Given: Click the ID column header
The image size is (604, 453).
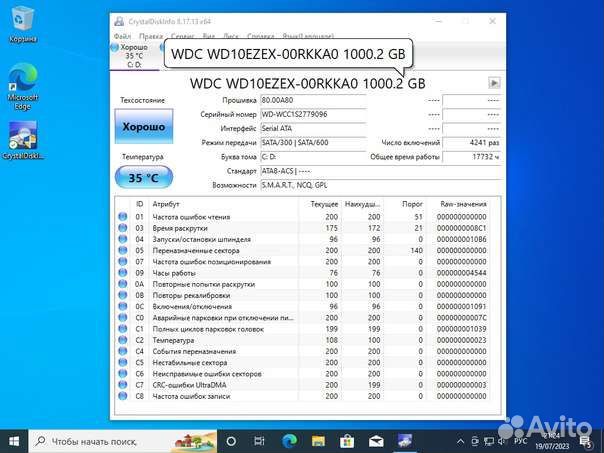Looking at the screenshot, I should pyautogui.click(x=139, y=204).
